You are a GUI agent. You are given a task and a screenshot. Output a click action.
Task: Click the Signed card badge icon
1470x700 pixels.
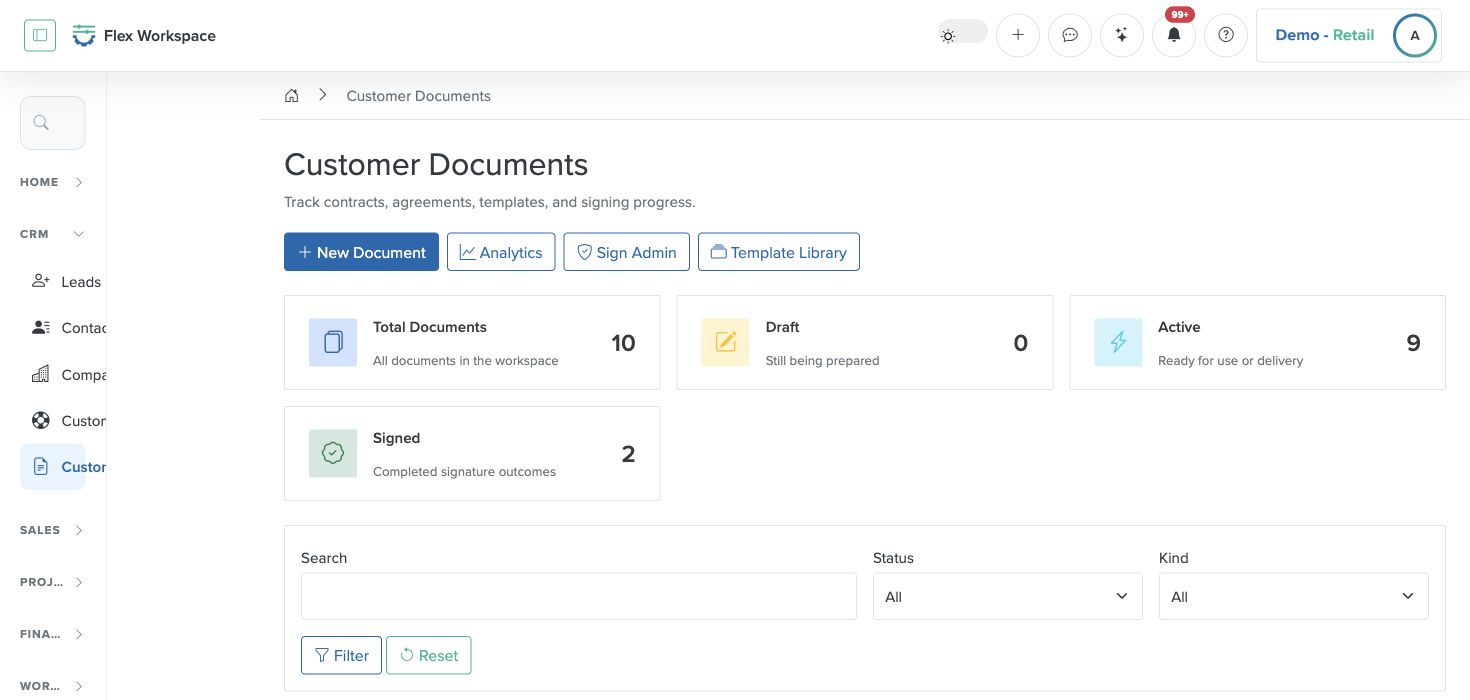click(333, 453)
